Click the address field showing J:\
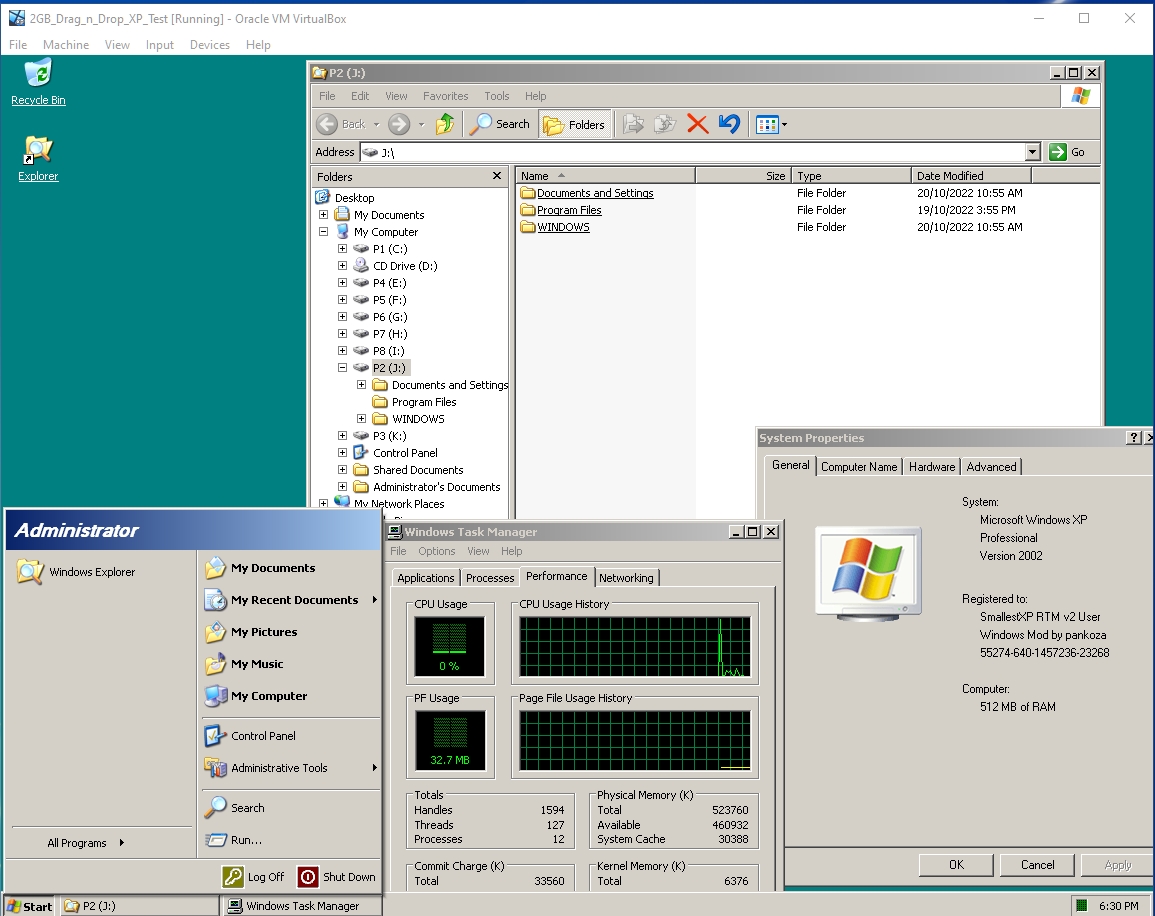 point(692,152)
